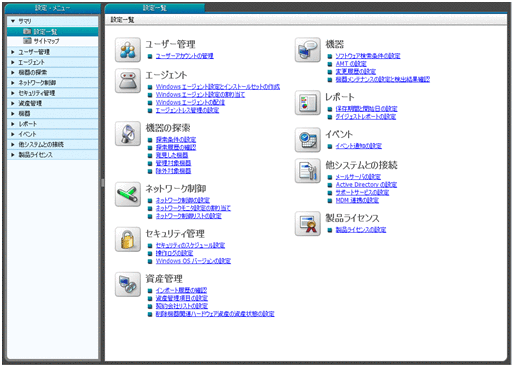Open 資産管理項目の設定 link

click(182, 298)
